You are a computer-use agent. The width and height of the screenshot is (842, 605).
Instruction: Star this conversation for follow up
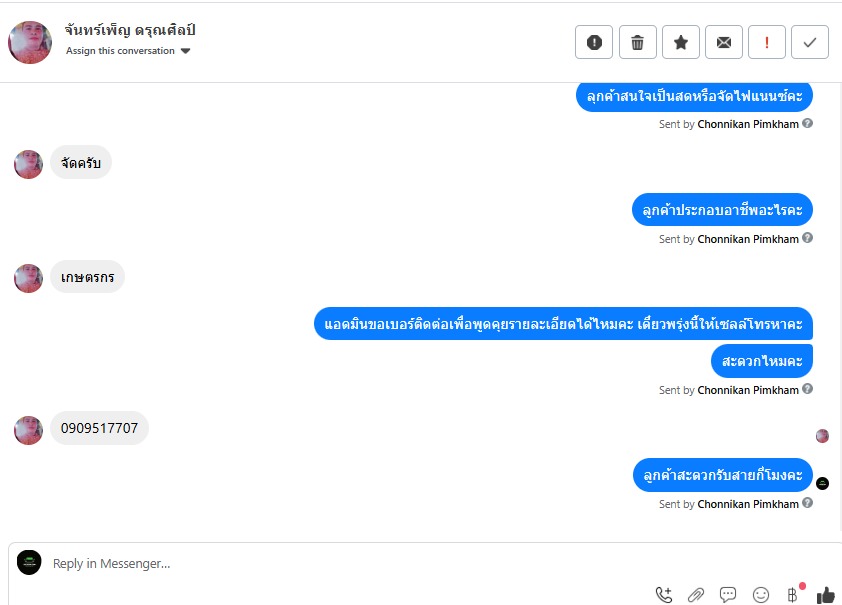coord(681,42)
